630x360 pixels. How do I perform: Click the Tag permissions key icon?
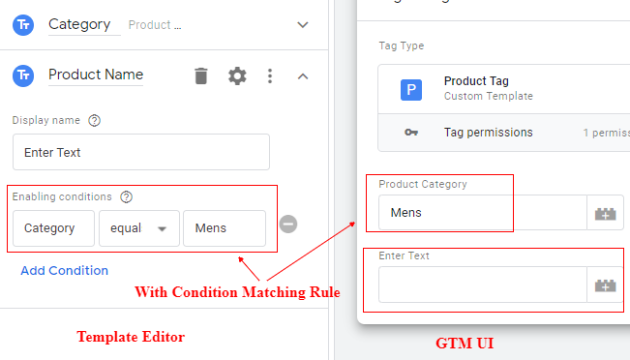click(411, 132)
